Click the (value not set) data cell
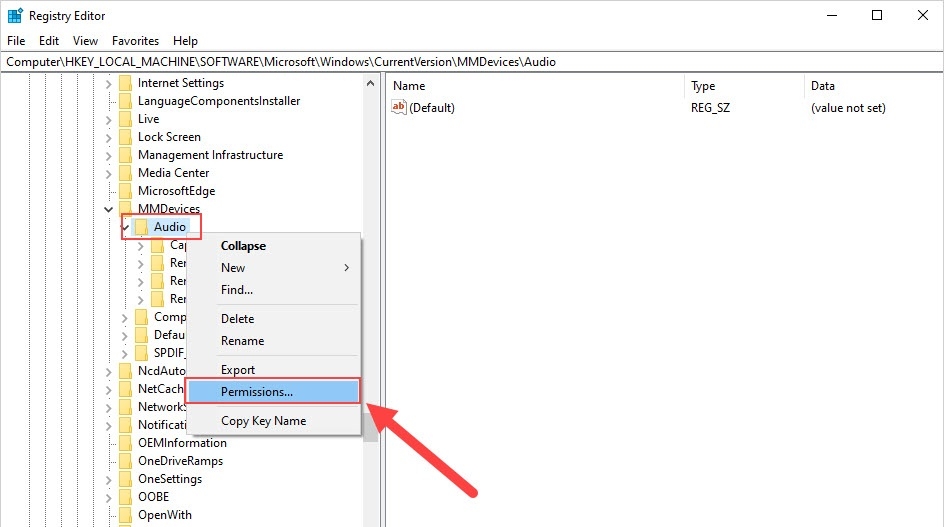This screenshot has width=944, height=527. tap(848, 108)
